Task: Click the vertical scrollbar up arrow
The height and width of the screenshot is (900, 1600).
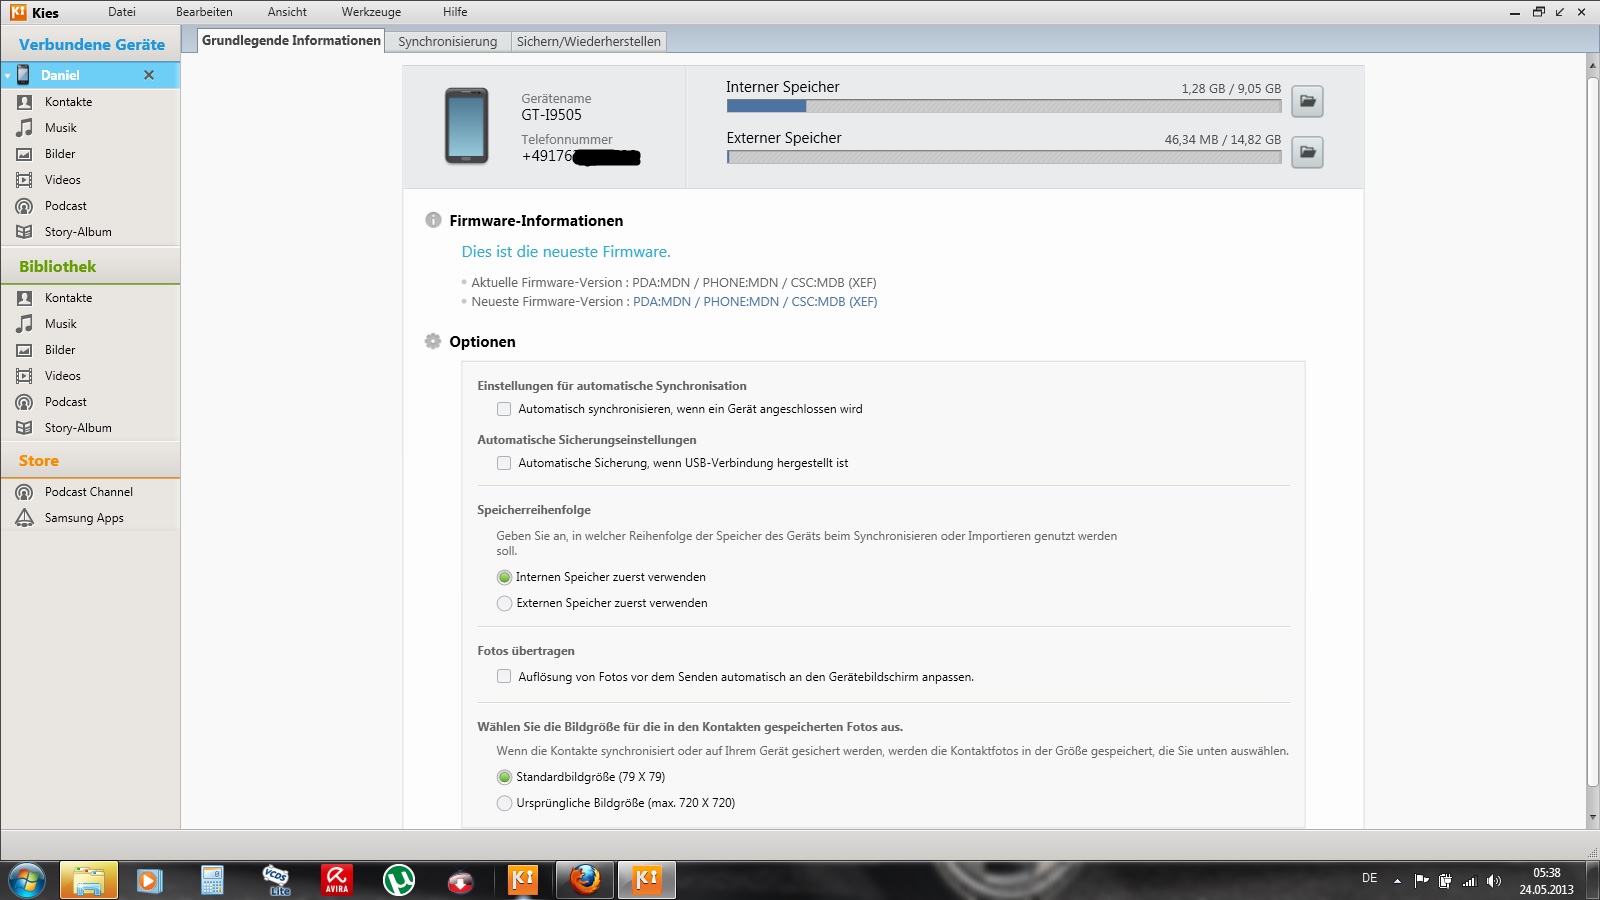Action: 1592,66
